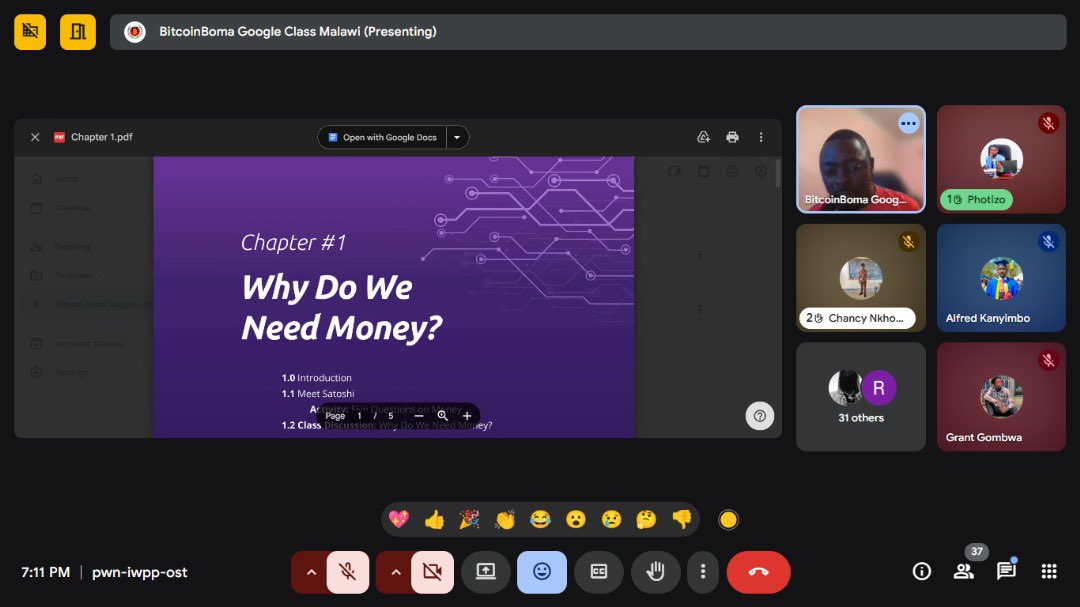Click the Chapter 1.pdf file name
The image size is (1080, 607).
pos(101,137)
